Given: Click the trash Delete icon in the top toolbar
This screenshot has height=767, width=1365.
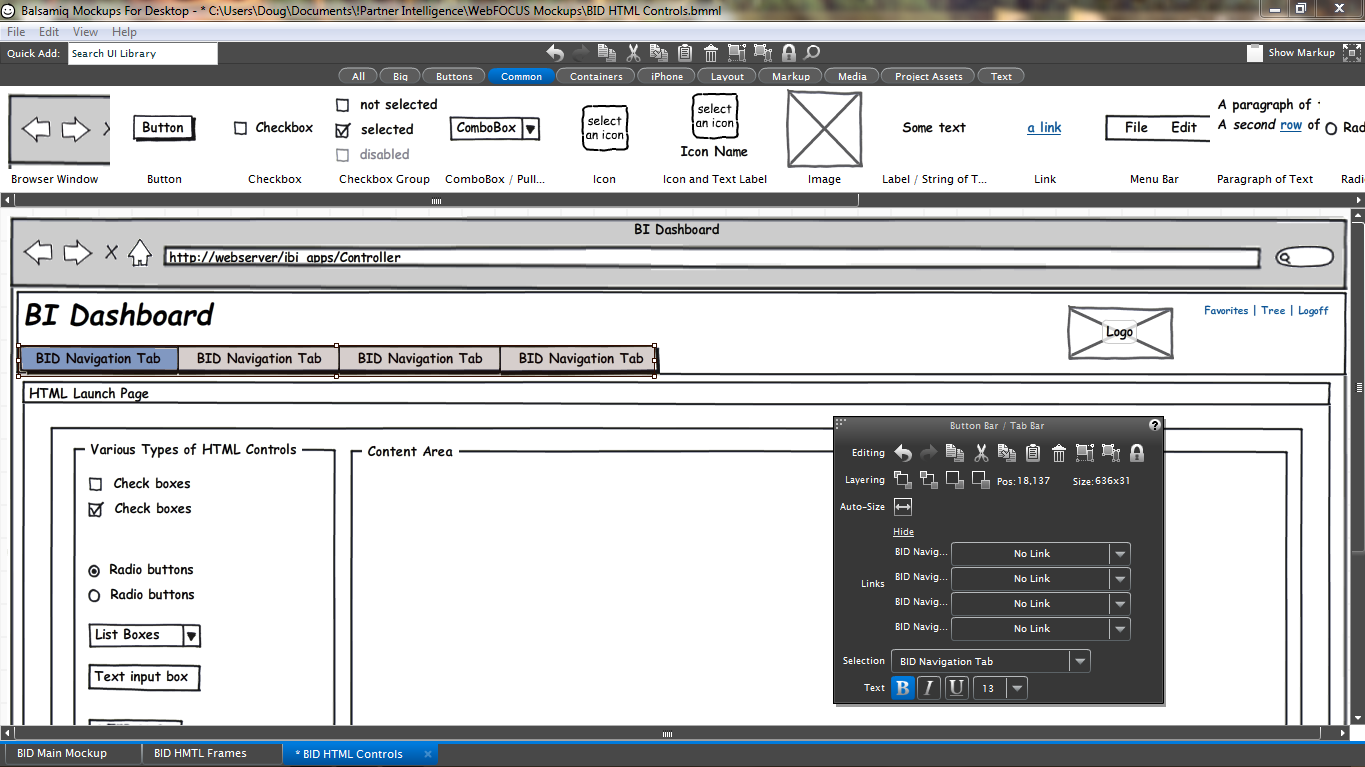Looking at the screenshot, I should click(711, 53).
